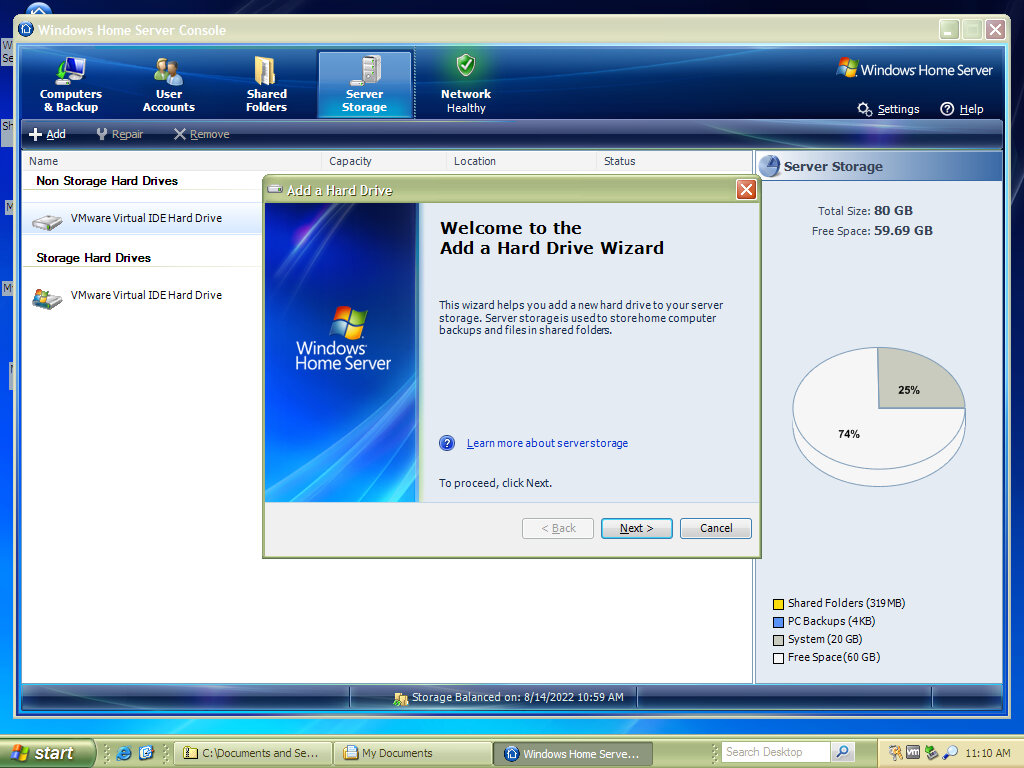
Task: Cancel the Add a Hard Drive wizard
Action: click(715, 528)
